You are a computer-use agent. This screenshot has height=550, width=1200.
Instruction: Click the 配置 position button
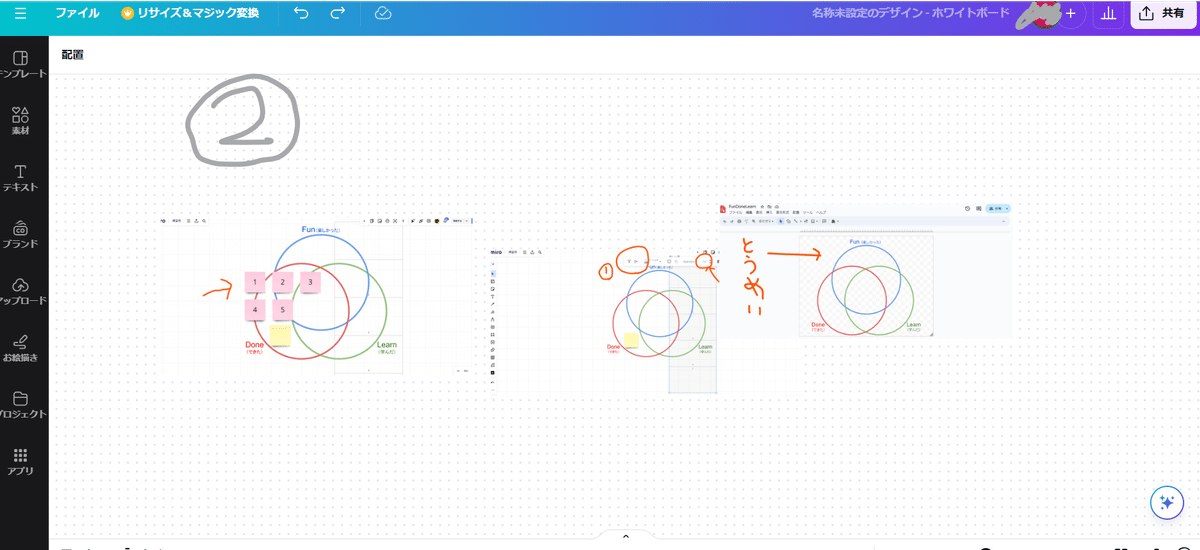coord(72,55)
